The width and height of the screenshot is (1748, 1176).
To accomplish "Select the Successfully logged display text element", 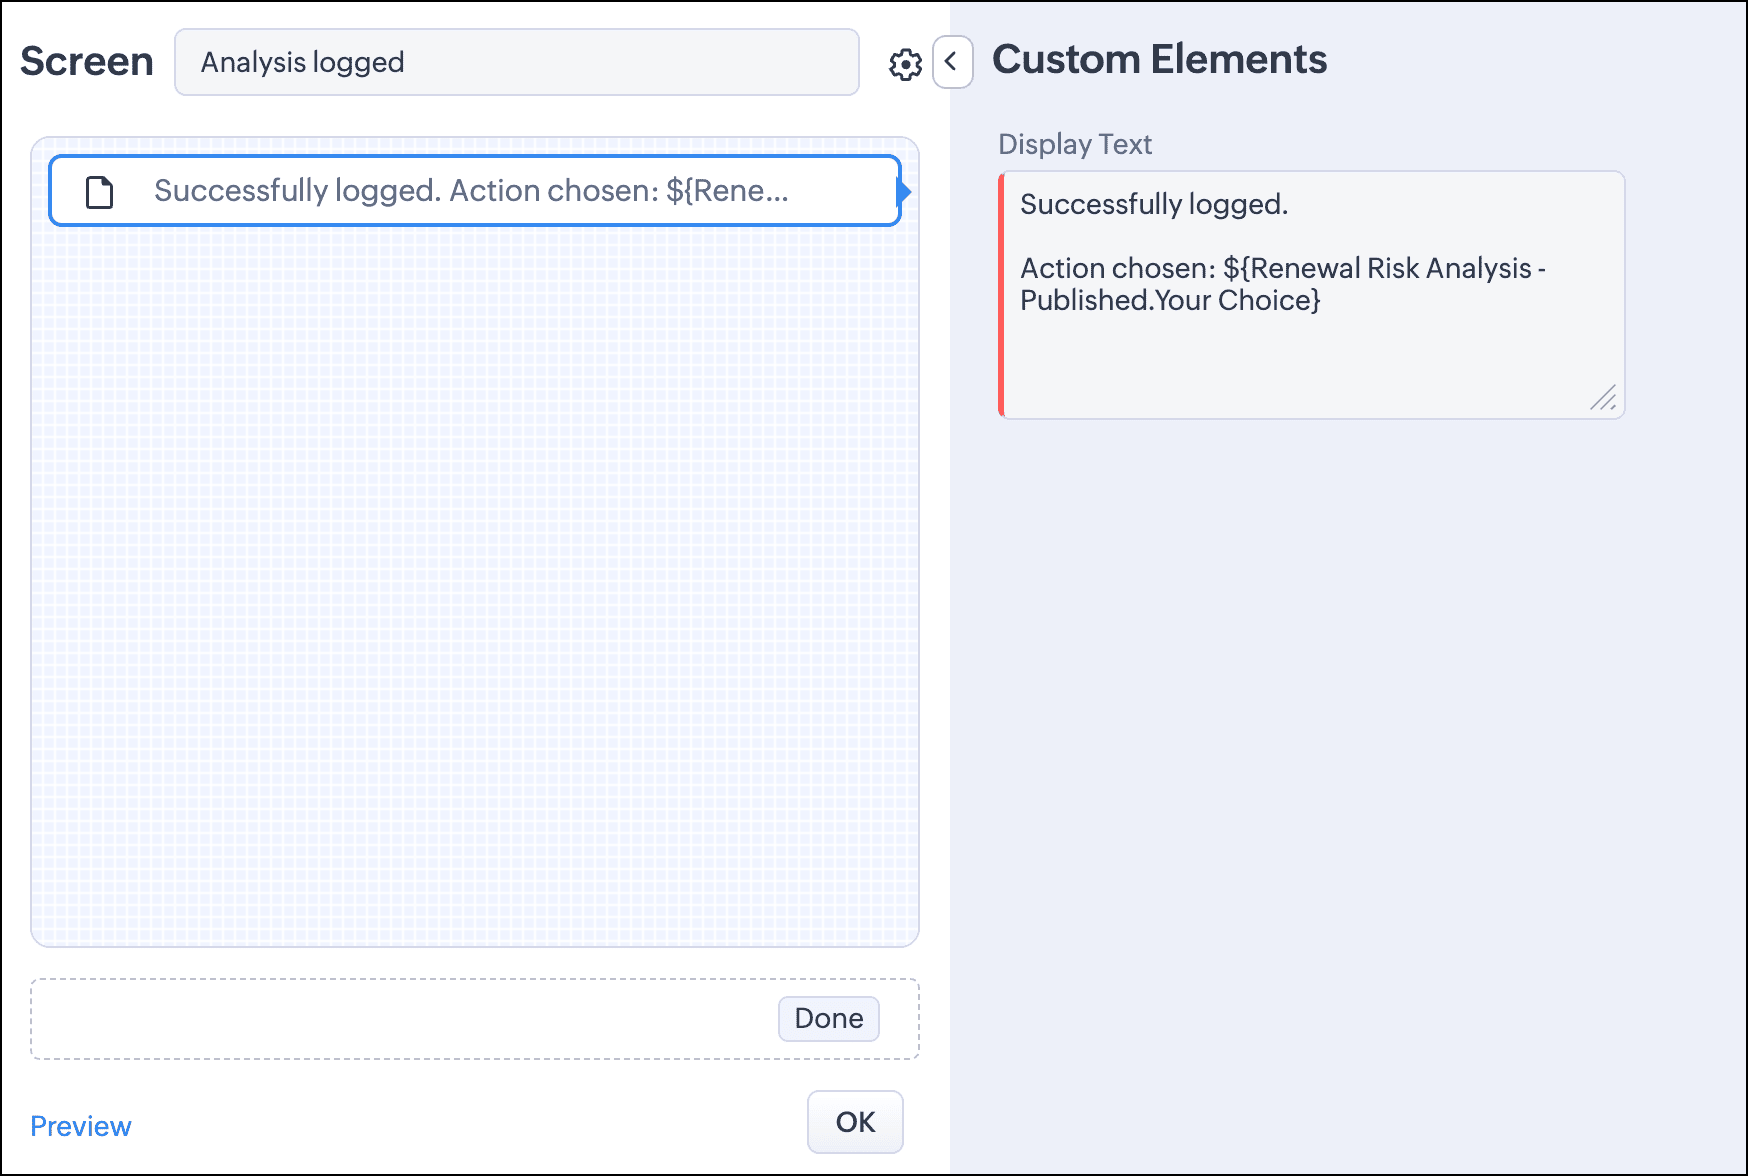I will [475, 191].
